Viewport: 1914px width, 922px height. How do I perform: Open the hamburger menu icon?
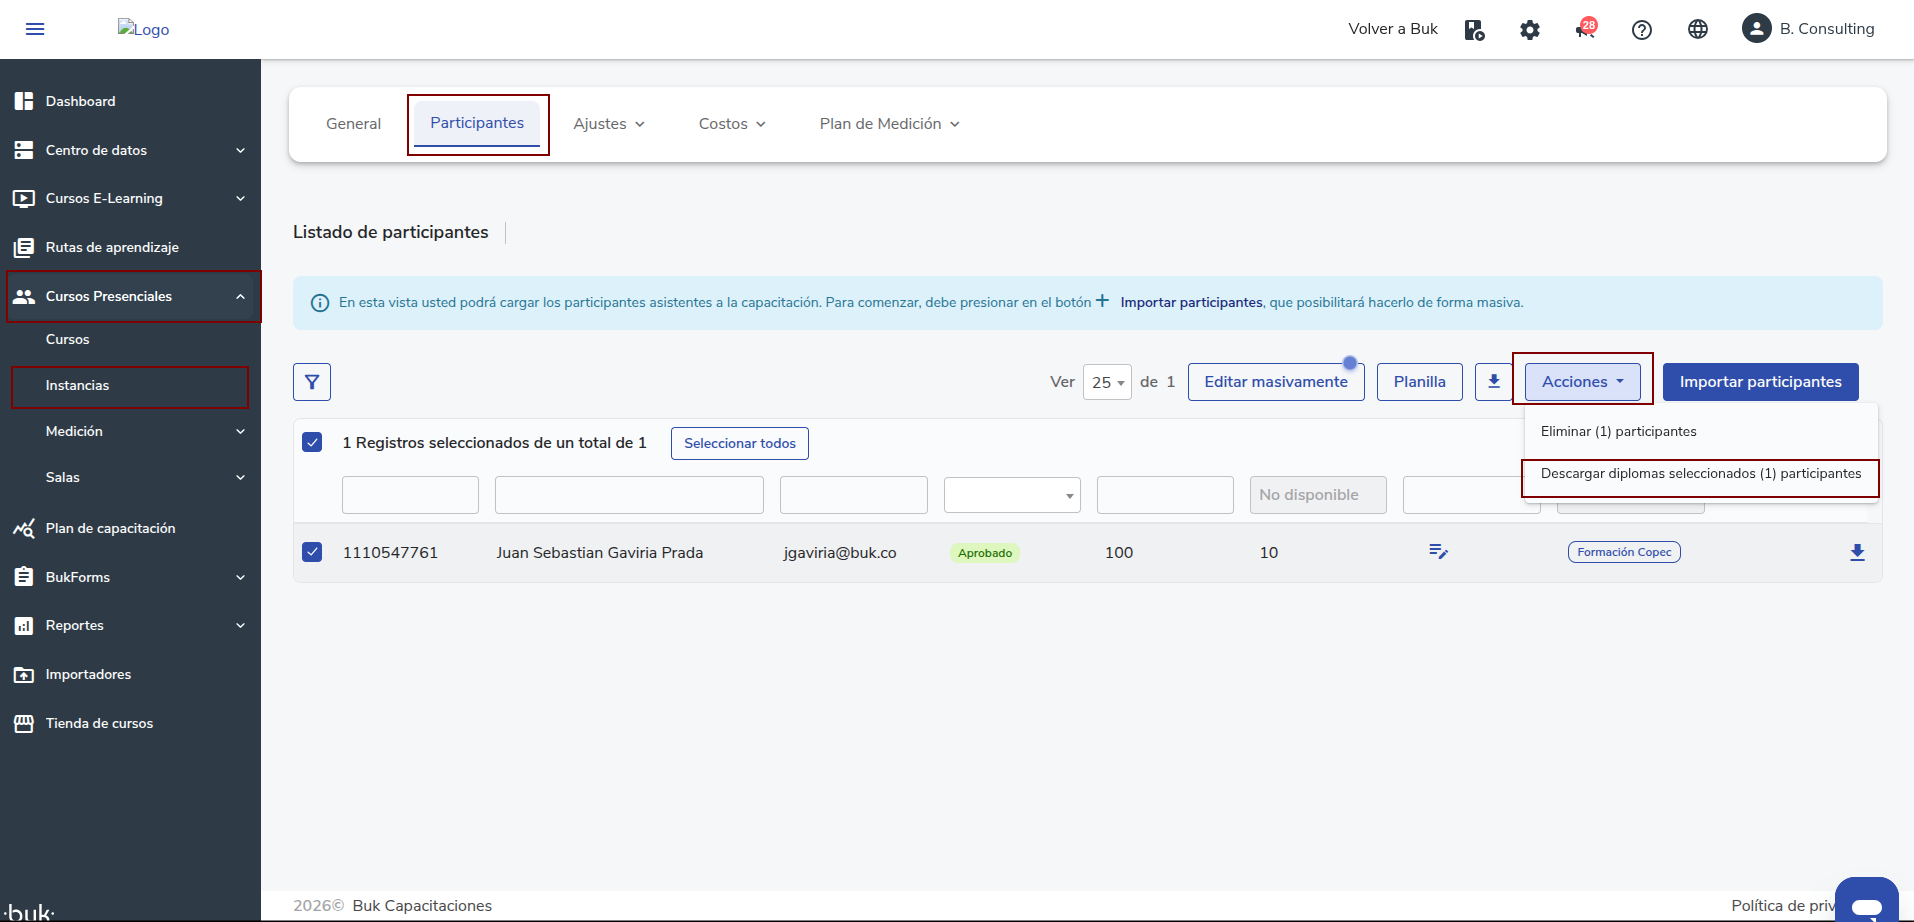[x=35, y=29]
